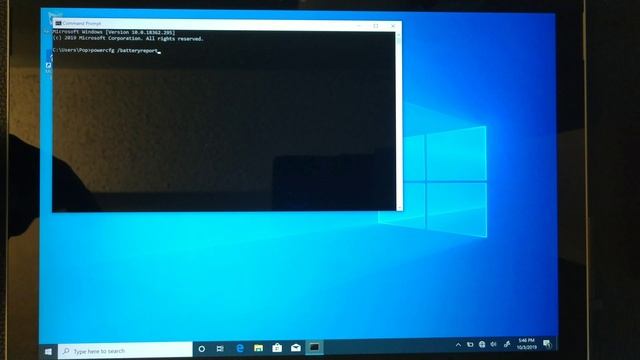Open File Explorer from the taskbar
Image resolution: width=640 pixels, height=360 pixels.
258,348
